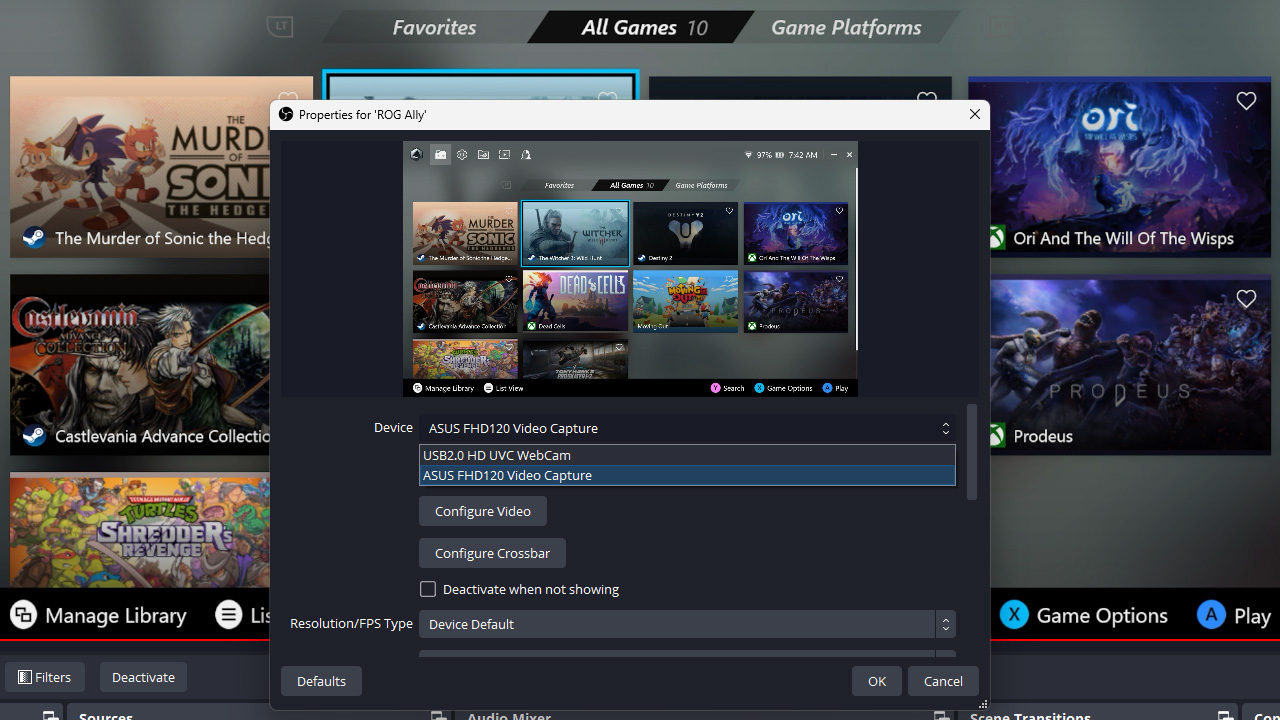Choose ASUS FHD120 Video Capture list option

coord(687,475)
